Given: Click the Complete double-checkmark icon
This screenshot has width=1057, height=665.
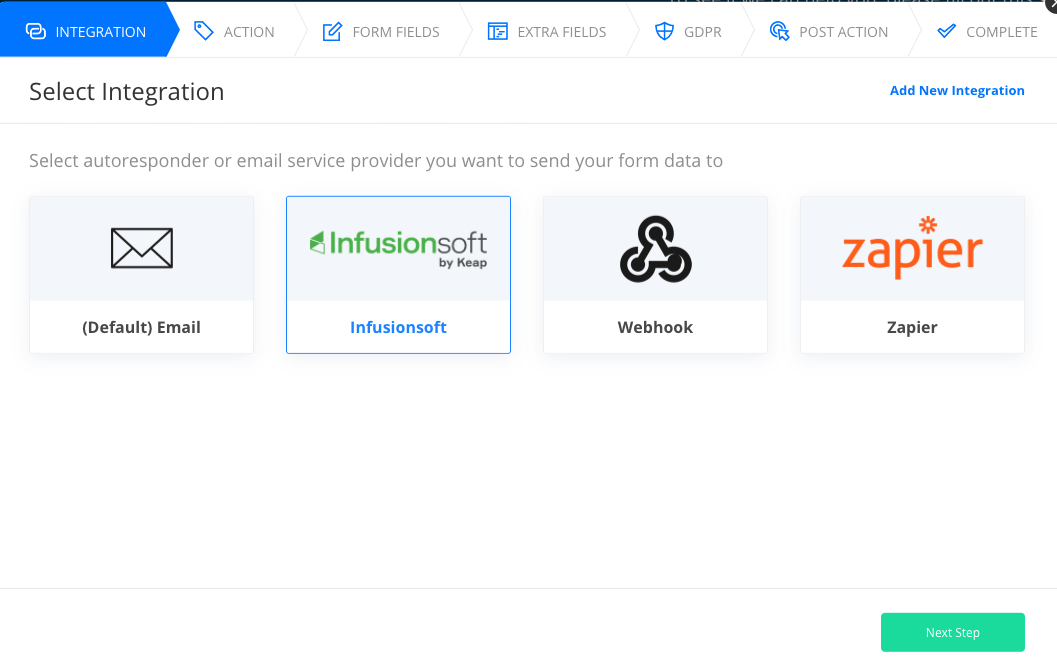Looking at the screenshot, I should coord(946,31).
